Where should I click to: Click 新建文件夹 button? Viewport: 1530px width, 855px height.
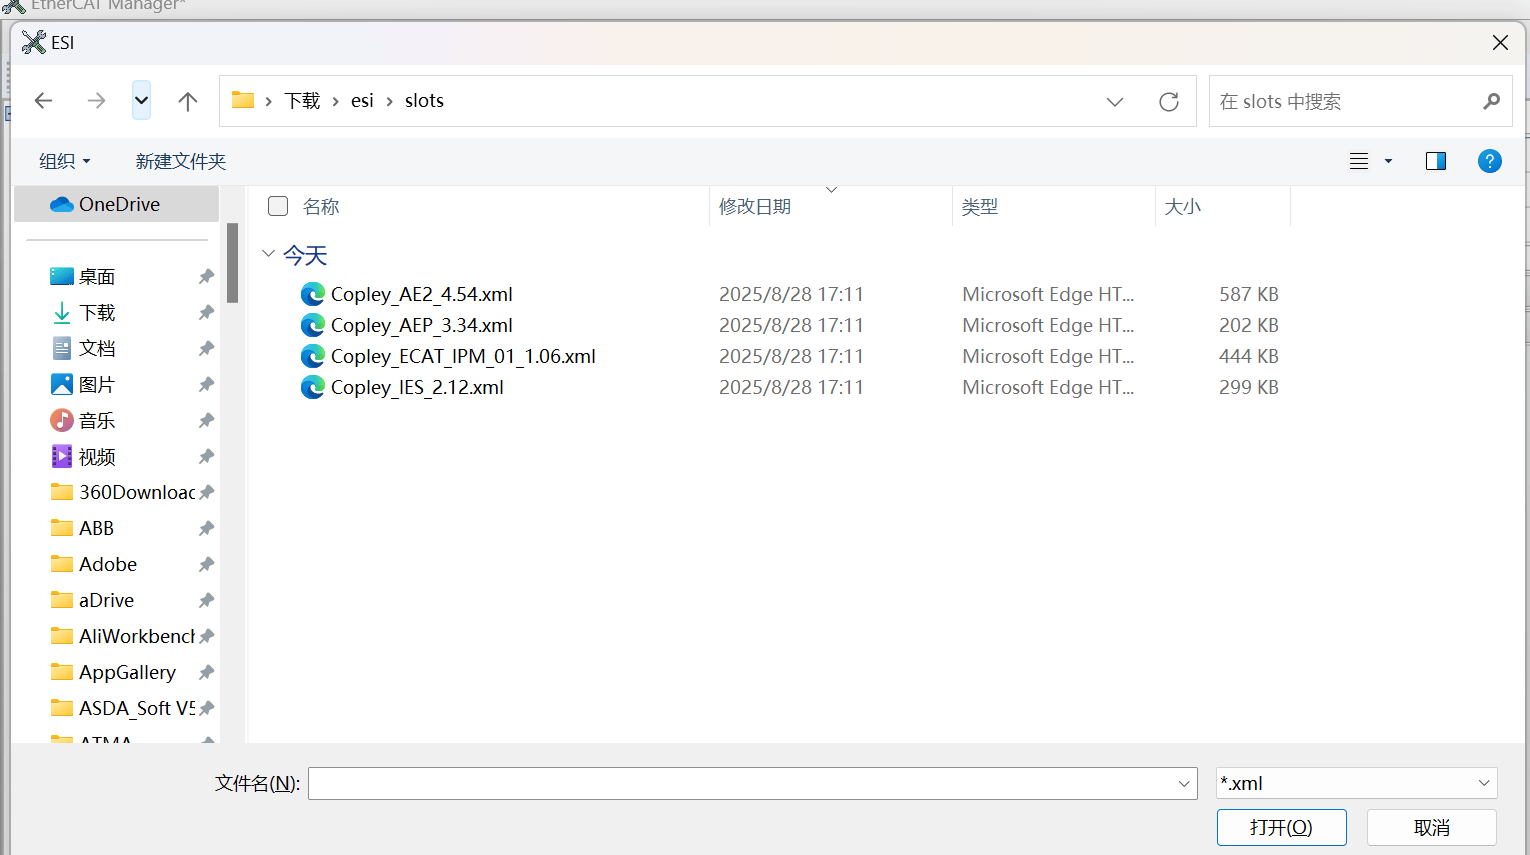coord(181,161)
